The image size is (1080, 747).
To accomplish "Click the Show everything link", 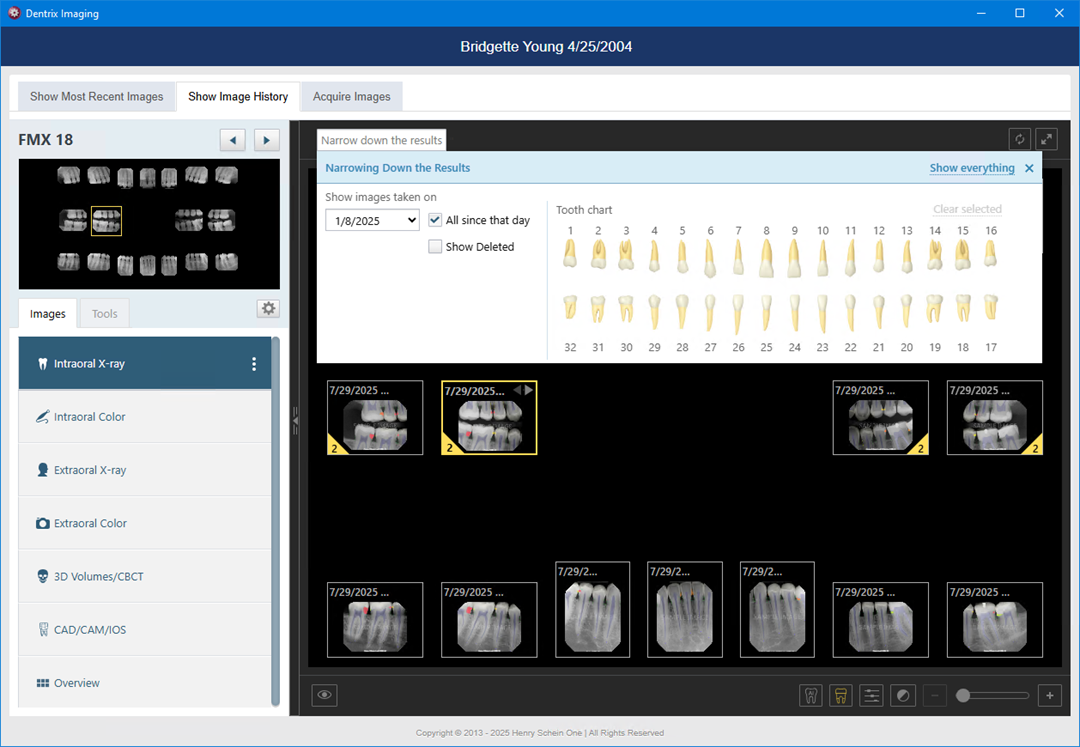I will click(972, 168).
